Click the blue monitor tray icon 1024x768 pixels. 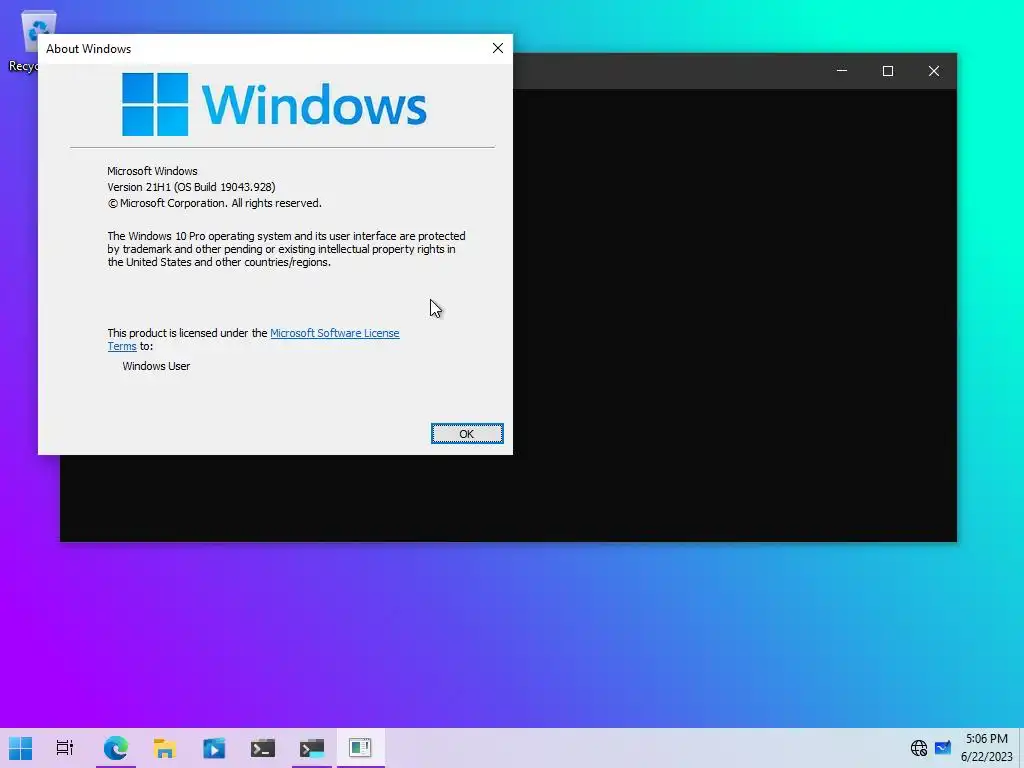coord(942,748)
